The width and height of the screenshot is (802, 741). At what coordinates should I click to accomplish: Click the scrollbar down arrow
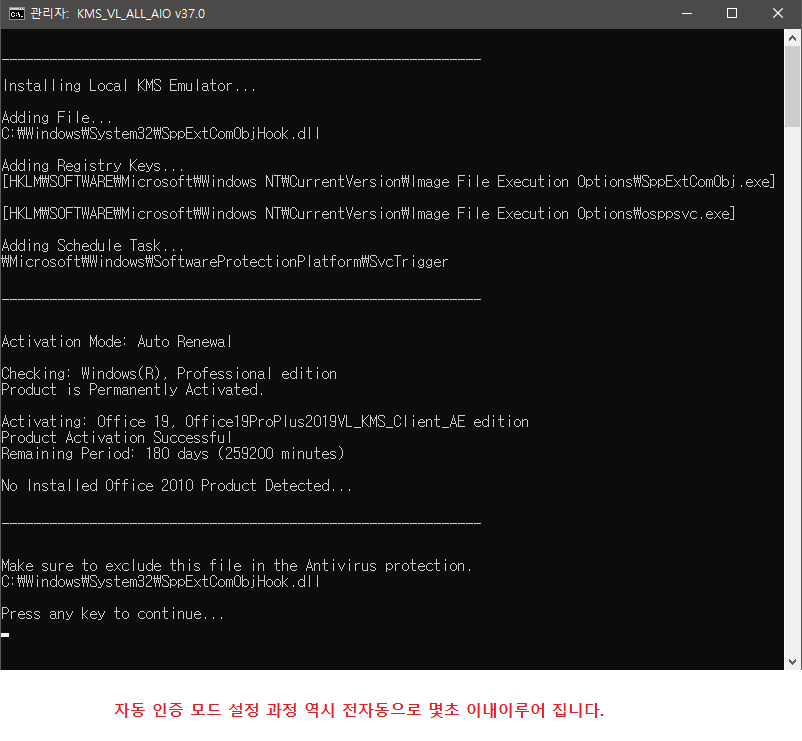point(792,662)
